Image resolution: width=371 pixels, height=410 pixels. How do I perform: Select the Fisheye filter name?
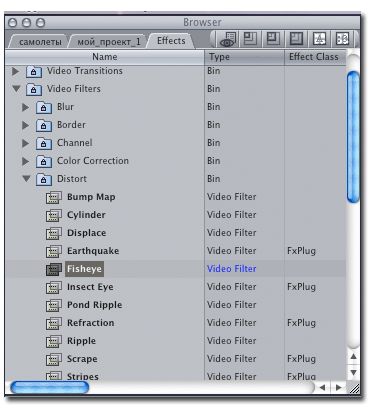(x=84, y=269)
